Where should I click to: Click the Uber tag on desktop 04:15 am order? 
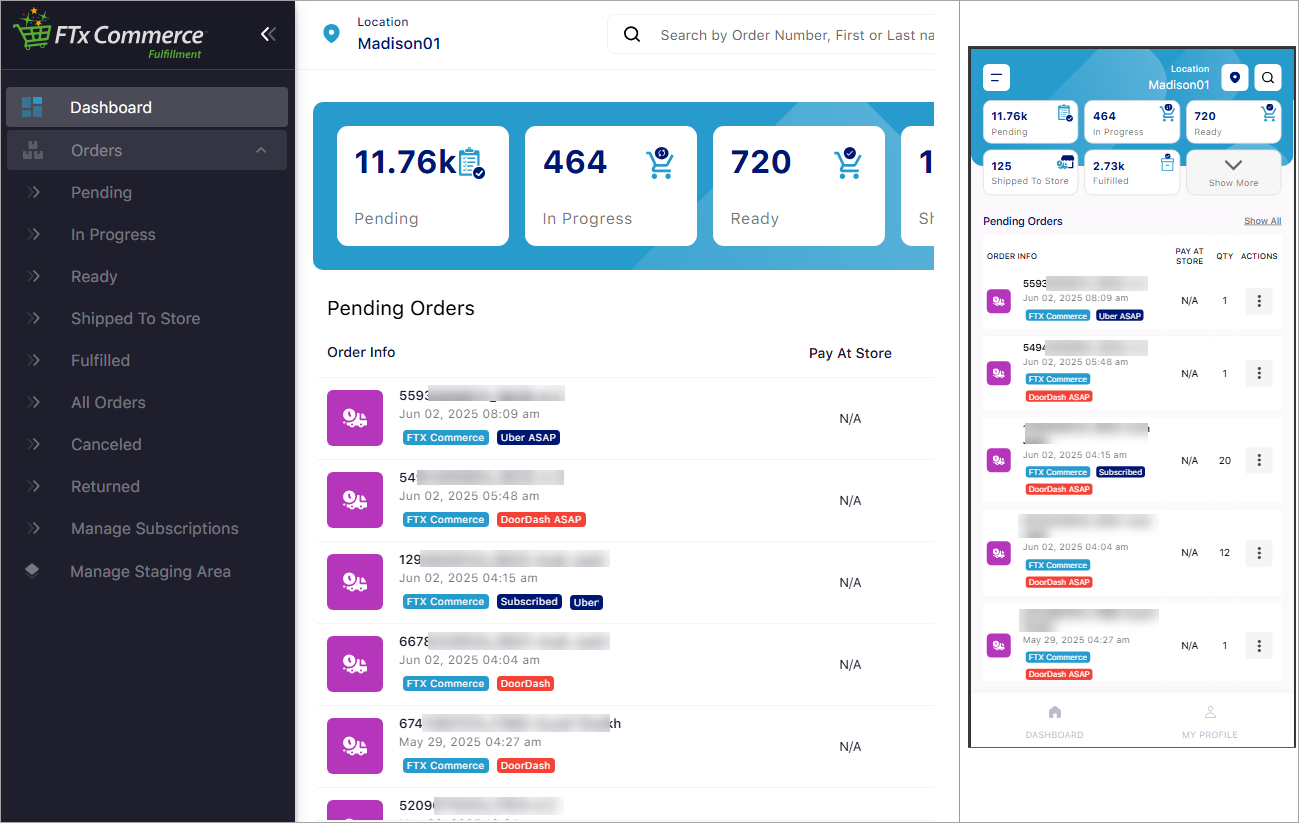coord(586,602)
